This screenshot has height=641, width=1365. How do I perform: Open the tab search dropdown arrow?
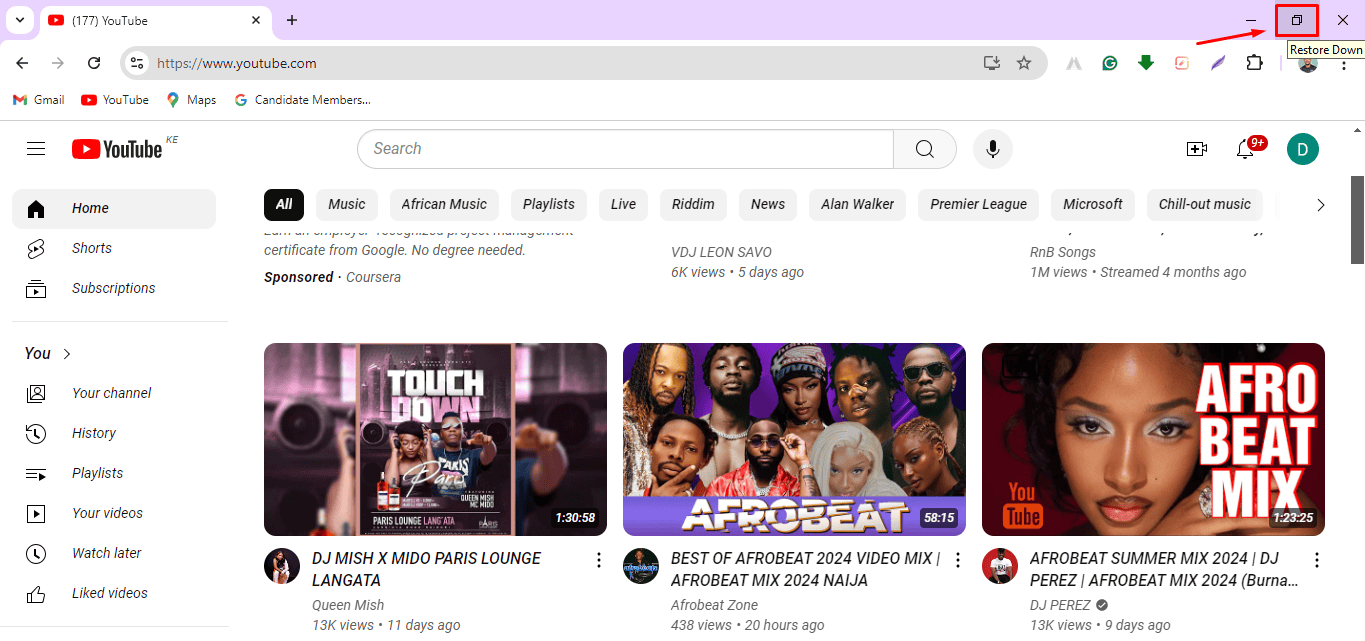coord(20,20)
